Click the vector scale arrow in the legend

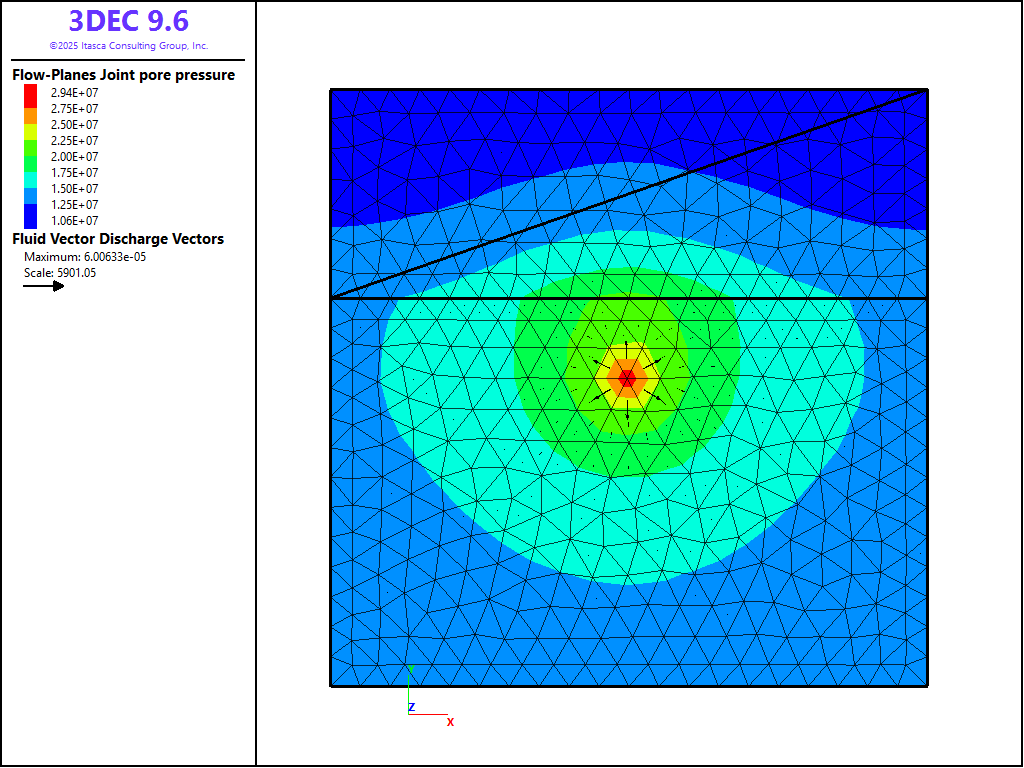coord(44,286)
